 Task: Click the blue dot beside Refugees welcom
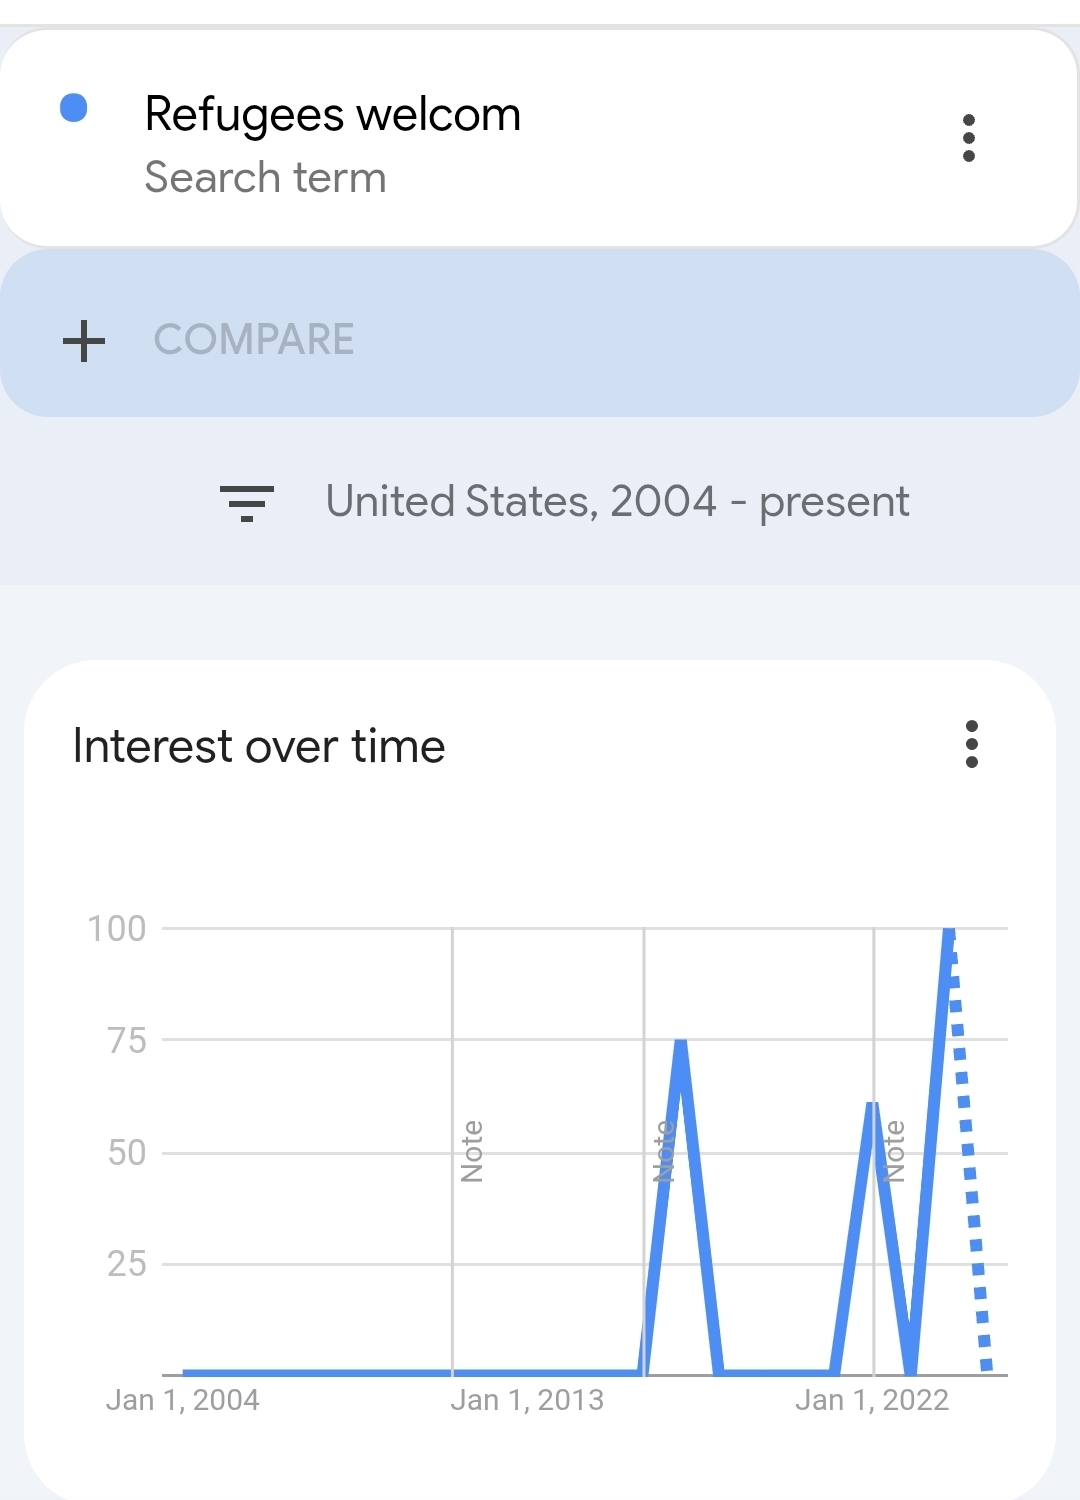pos(74,108)
